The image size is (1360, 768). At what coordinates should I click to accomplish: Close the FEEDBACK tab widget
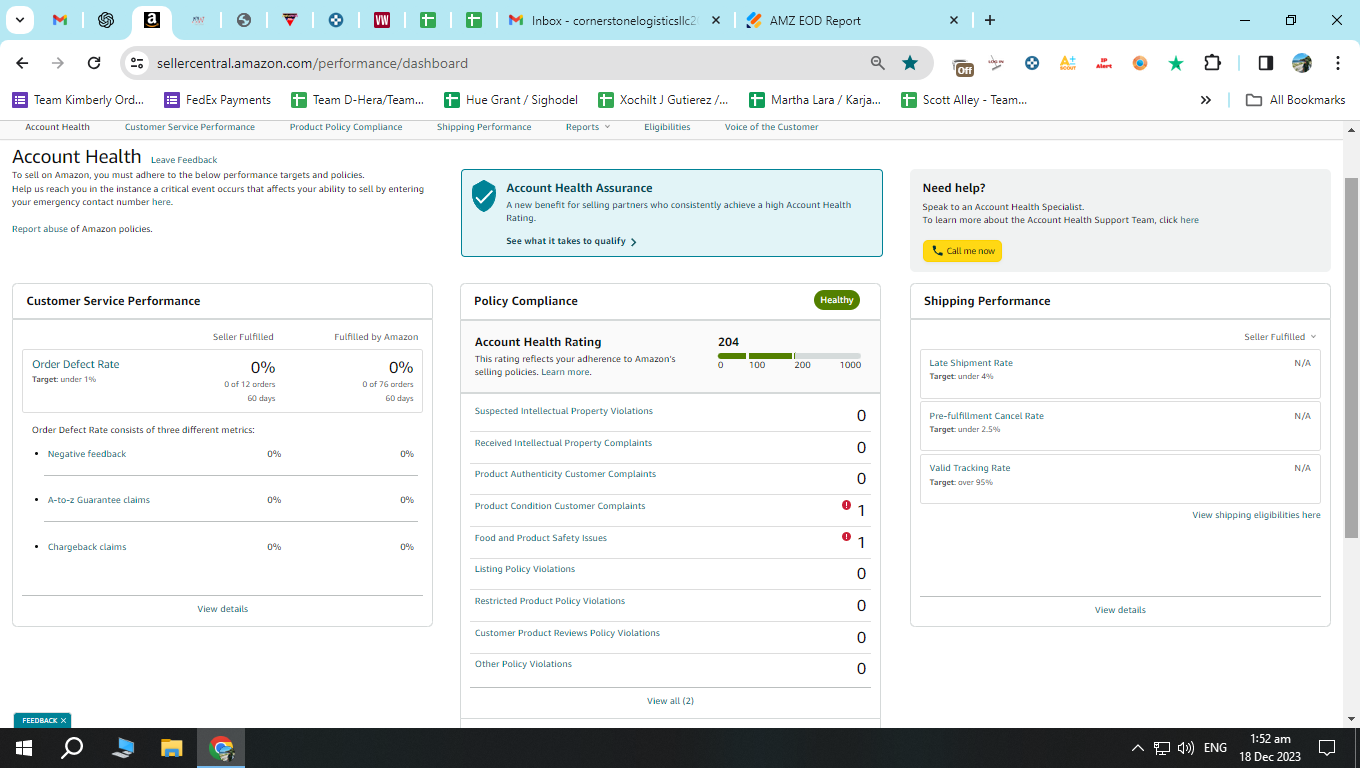(63, 720)
